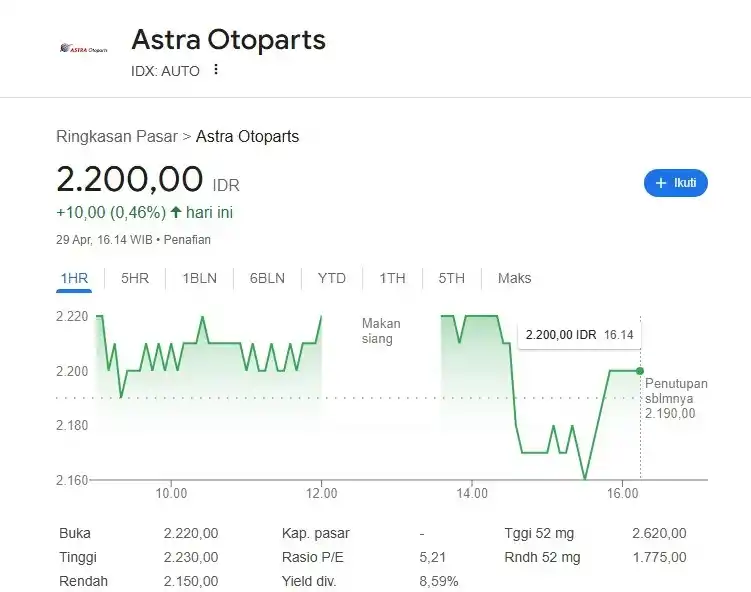Image resolution: width=751 pixels, height=592 pixels.
Task: Open the three-dot more options menu
Action: coord(216,70)
